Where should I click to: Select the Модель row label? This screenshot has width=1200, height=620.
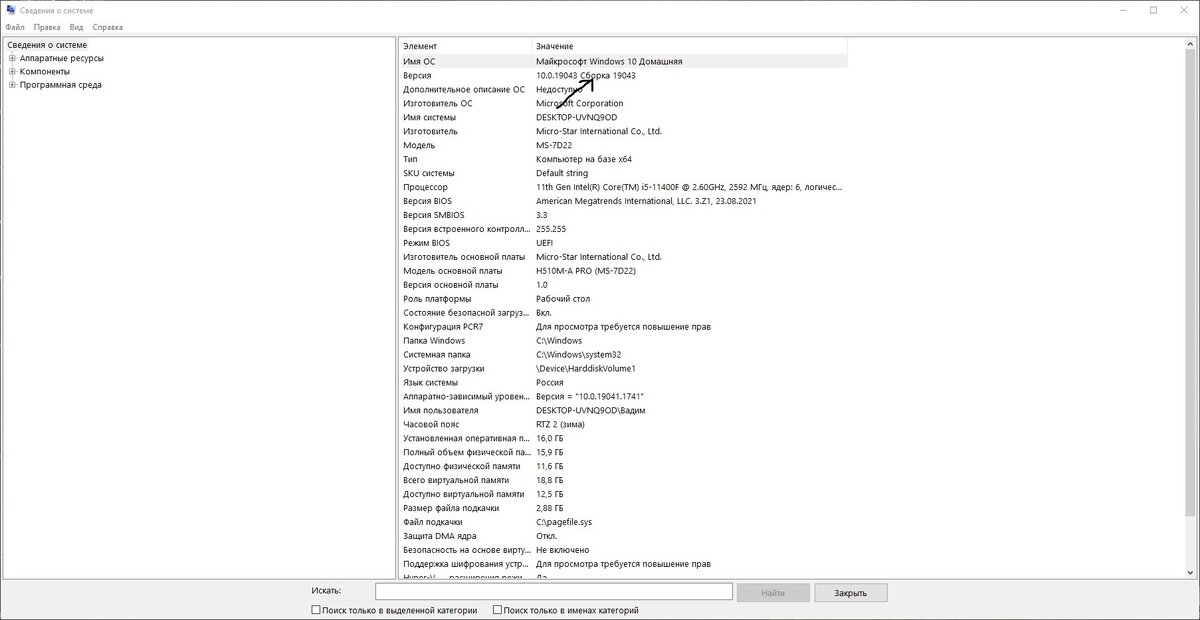[419, 145]
